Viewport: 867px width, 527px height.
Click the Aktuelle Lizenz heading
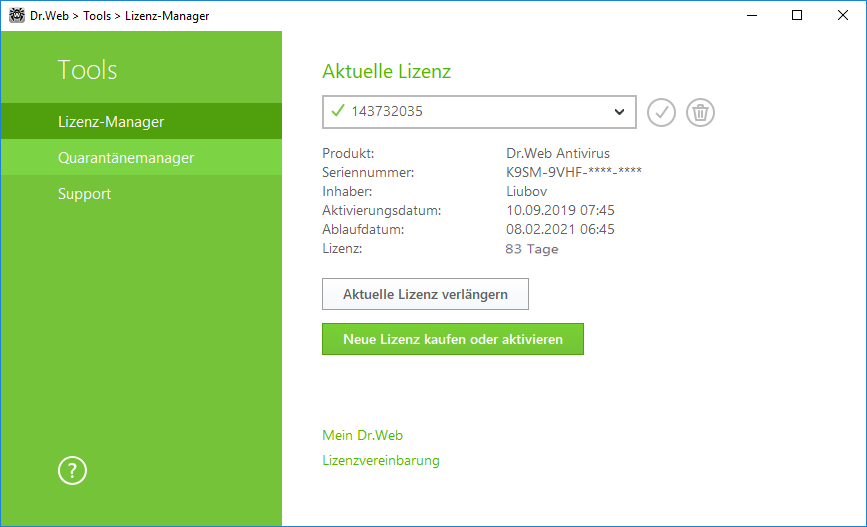[387, 71]
